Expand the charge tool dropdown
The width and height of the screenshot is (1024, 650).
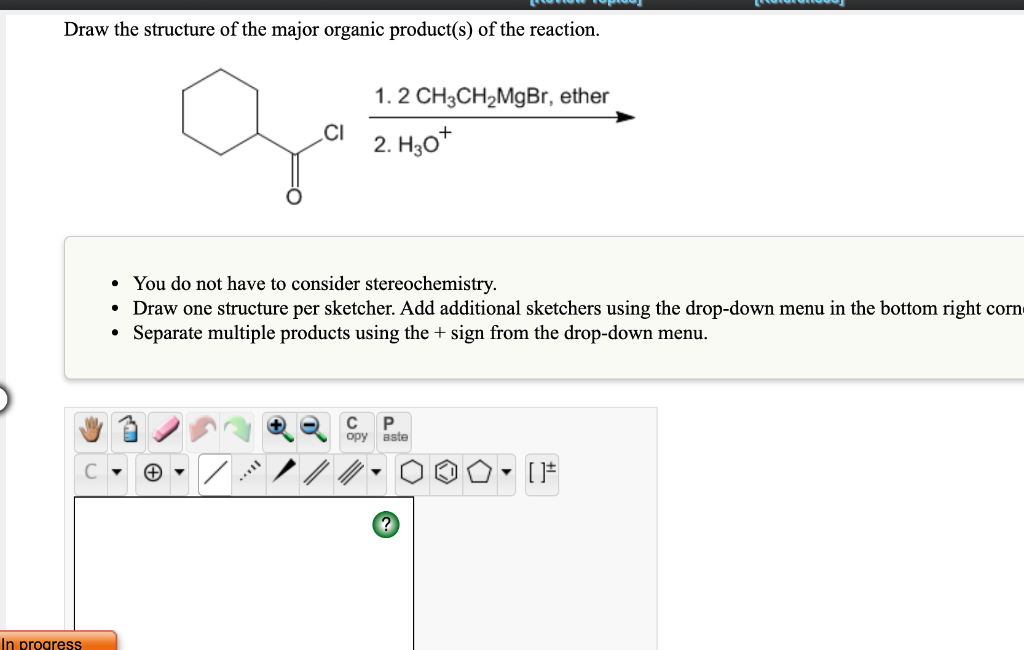click(x=179, y=473)
